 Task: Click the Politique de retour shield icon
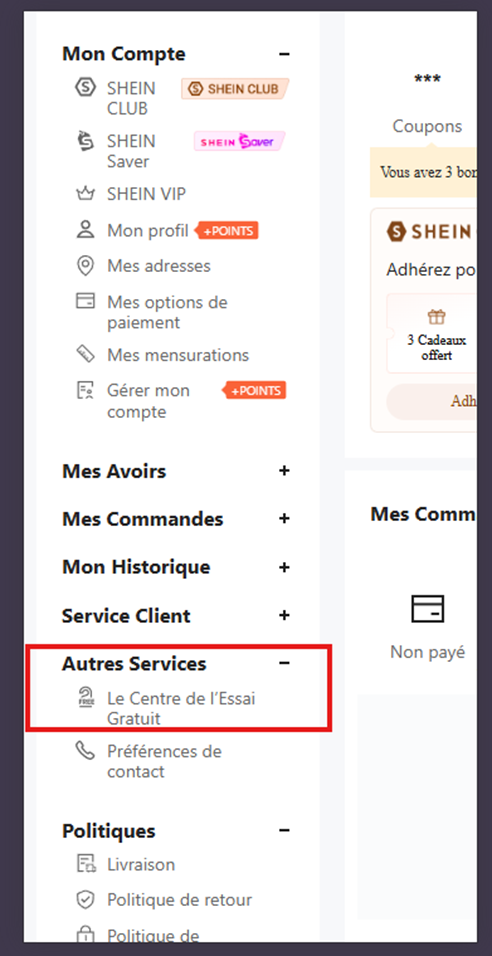tap(85, 900)
